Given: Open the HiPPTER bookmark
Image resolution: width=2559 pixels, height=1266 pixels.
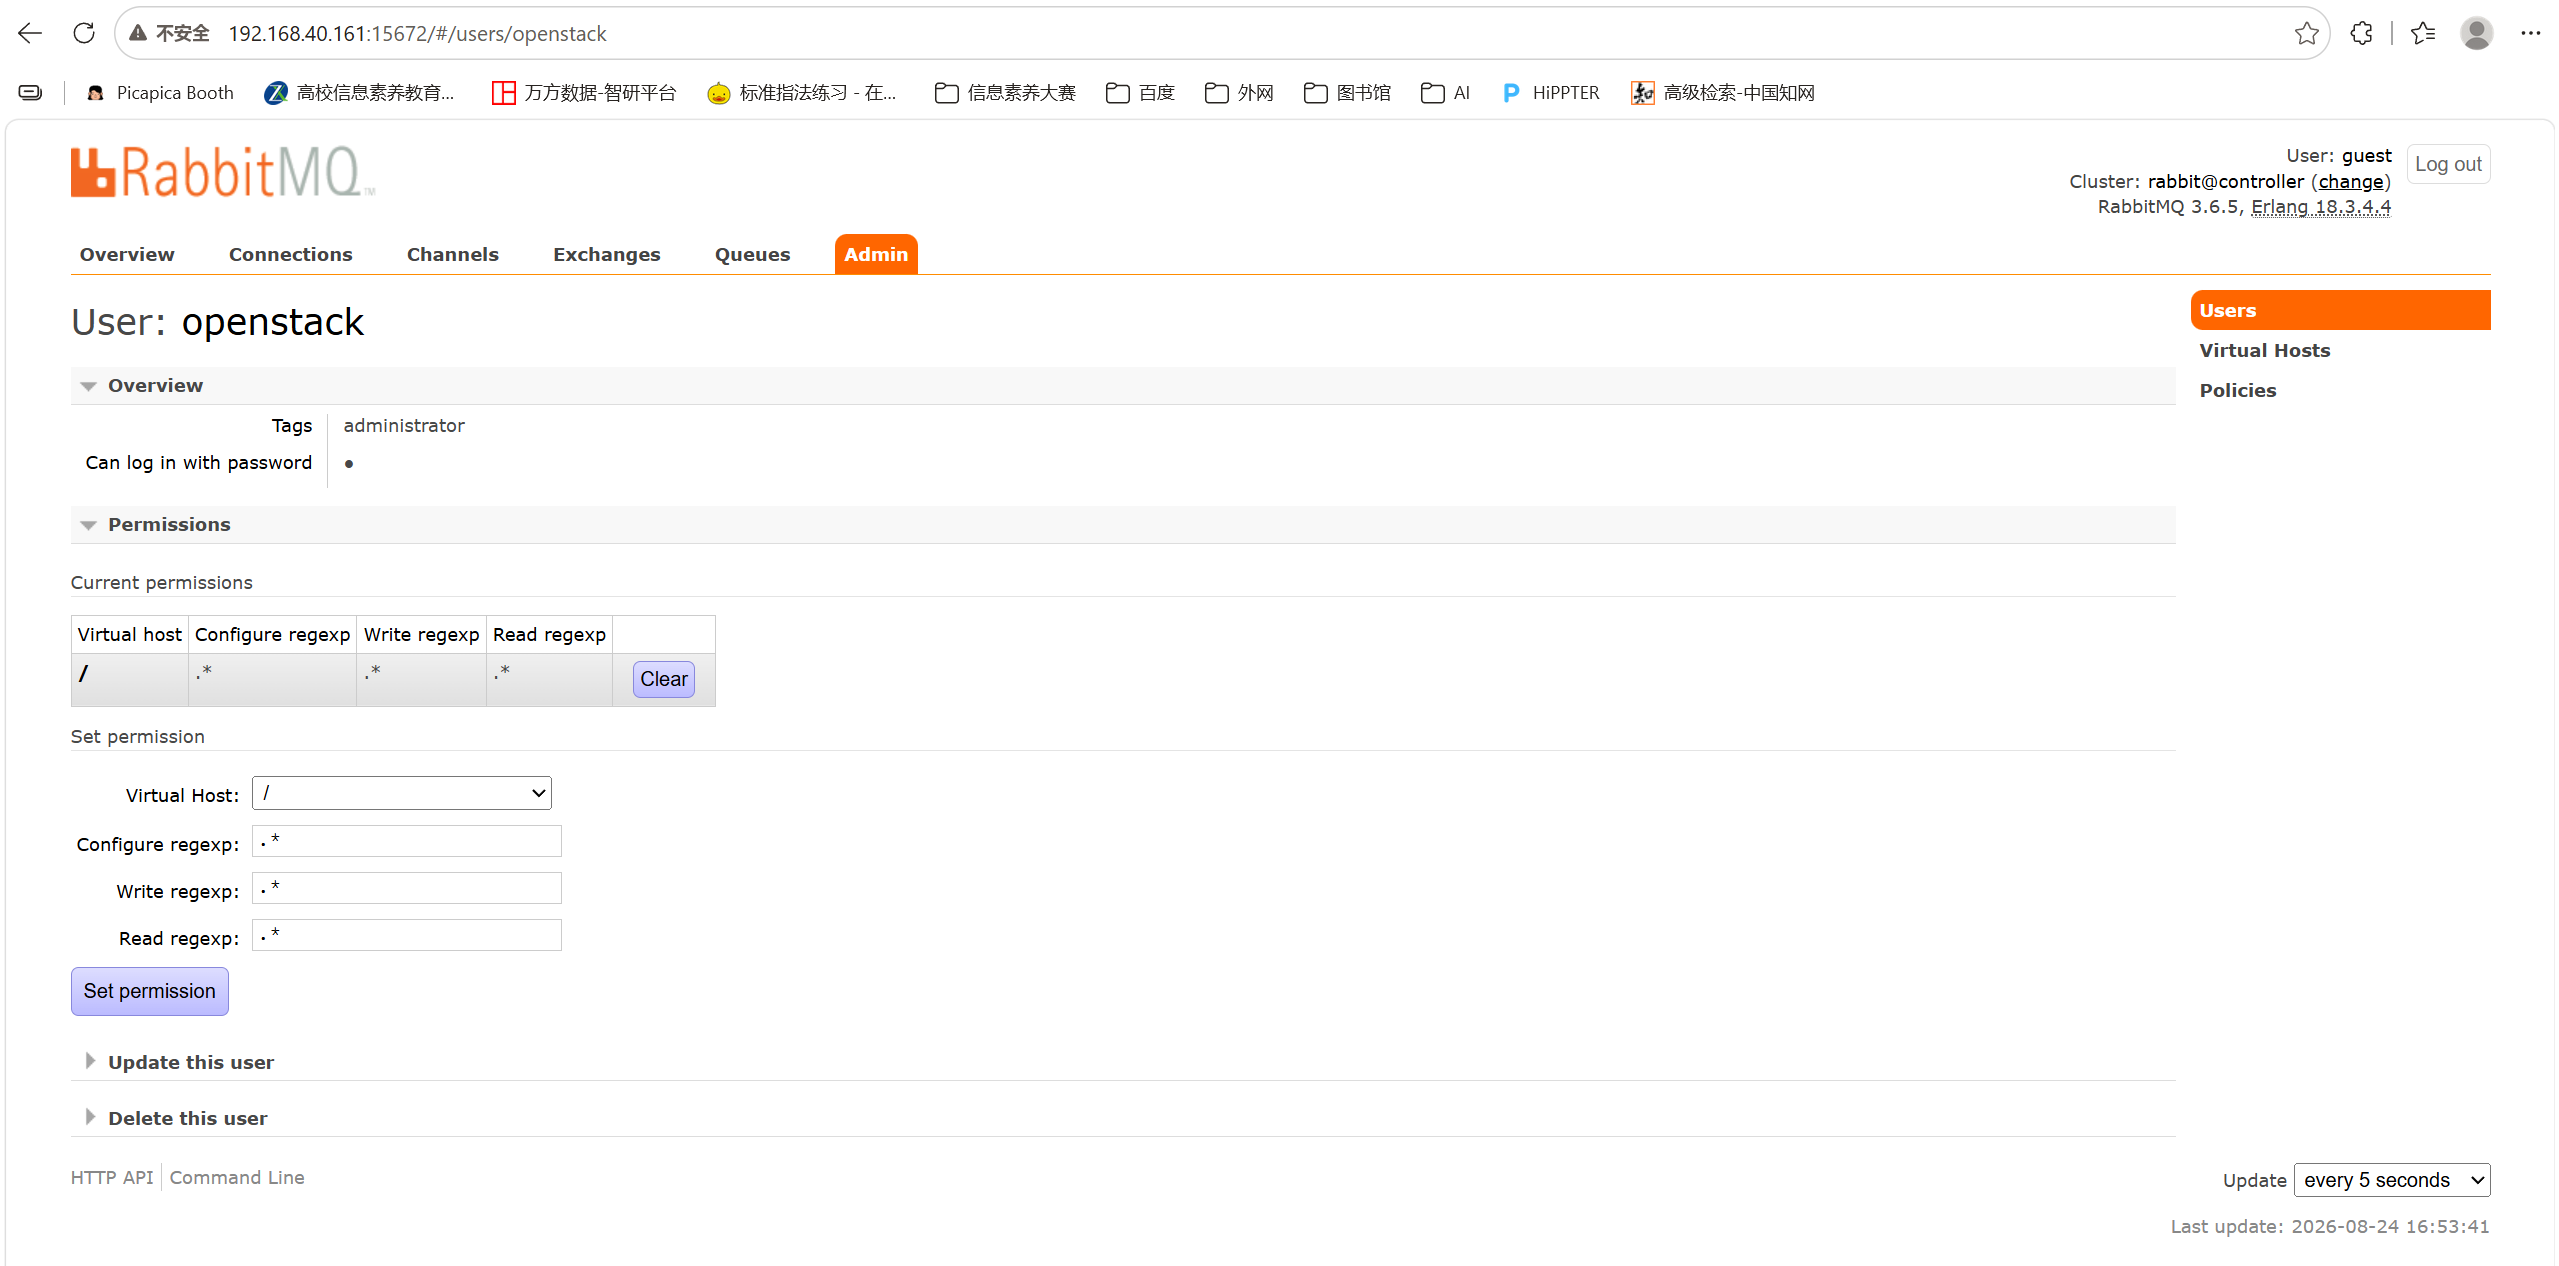Looking at the screenshot, I should (x=1551, y=93).
